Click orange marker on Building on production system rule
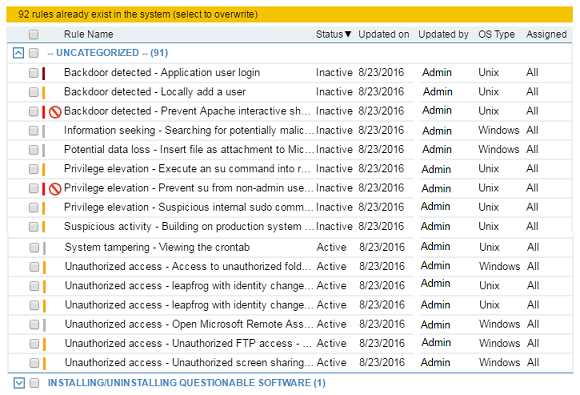This screenshot has height=395, width=580. pyautogui.click(x=44, y=226)
